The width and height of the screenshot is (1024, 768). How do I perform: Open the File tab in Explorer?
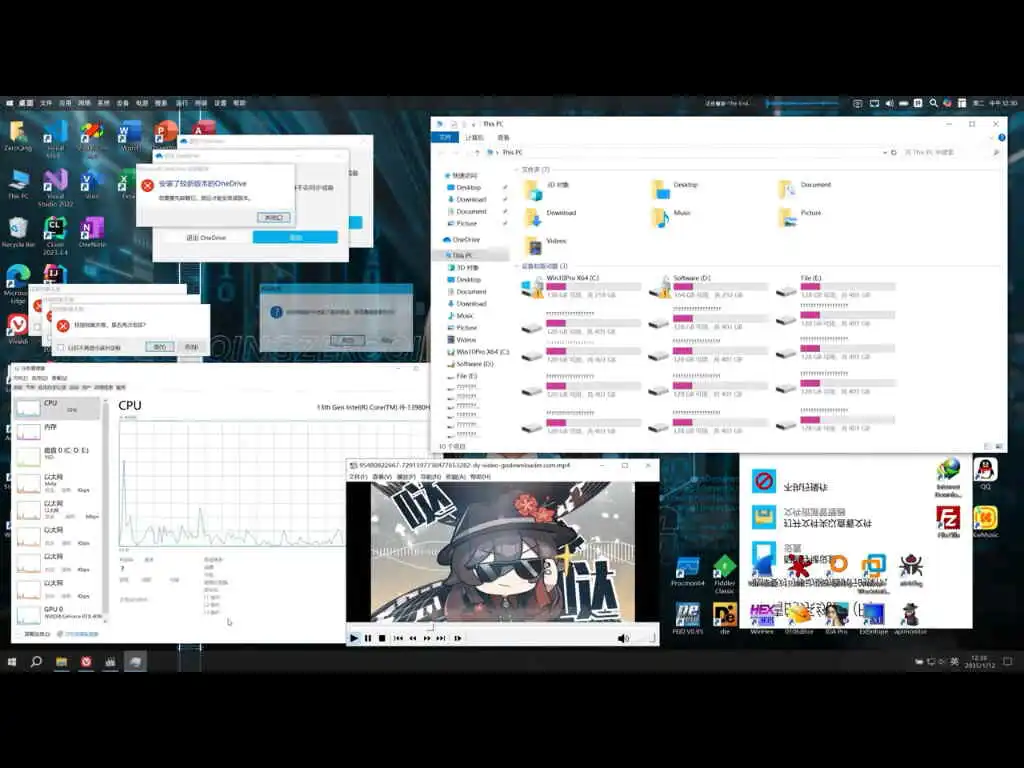point(445,138)
